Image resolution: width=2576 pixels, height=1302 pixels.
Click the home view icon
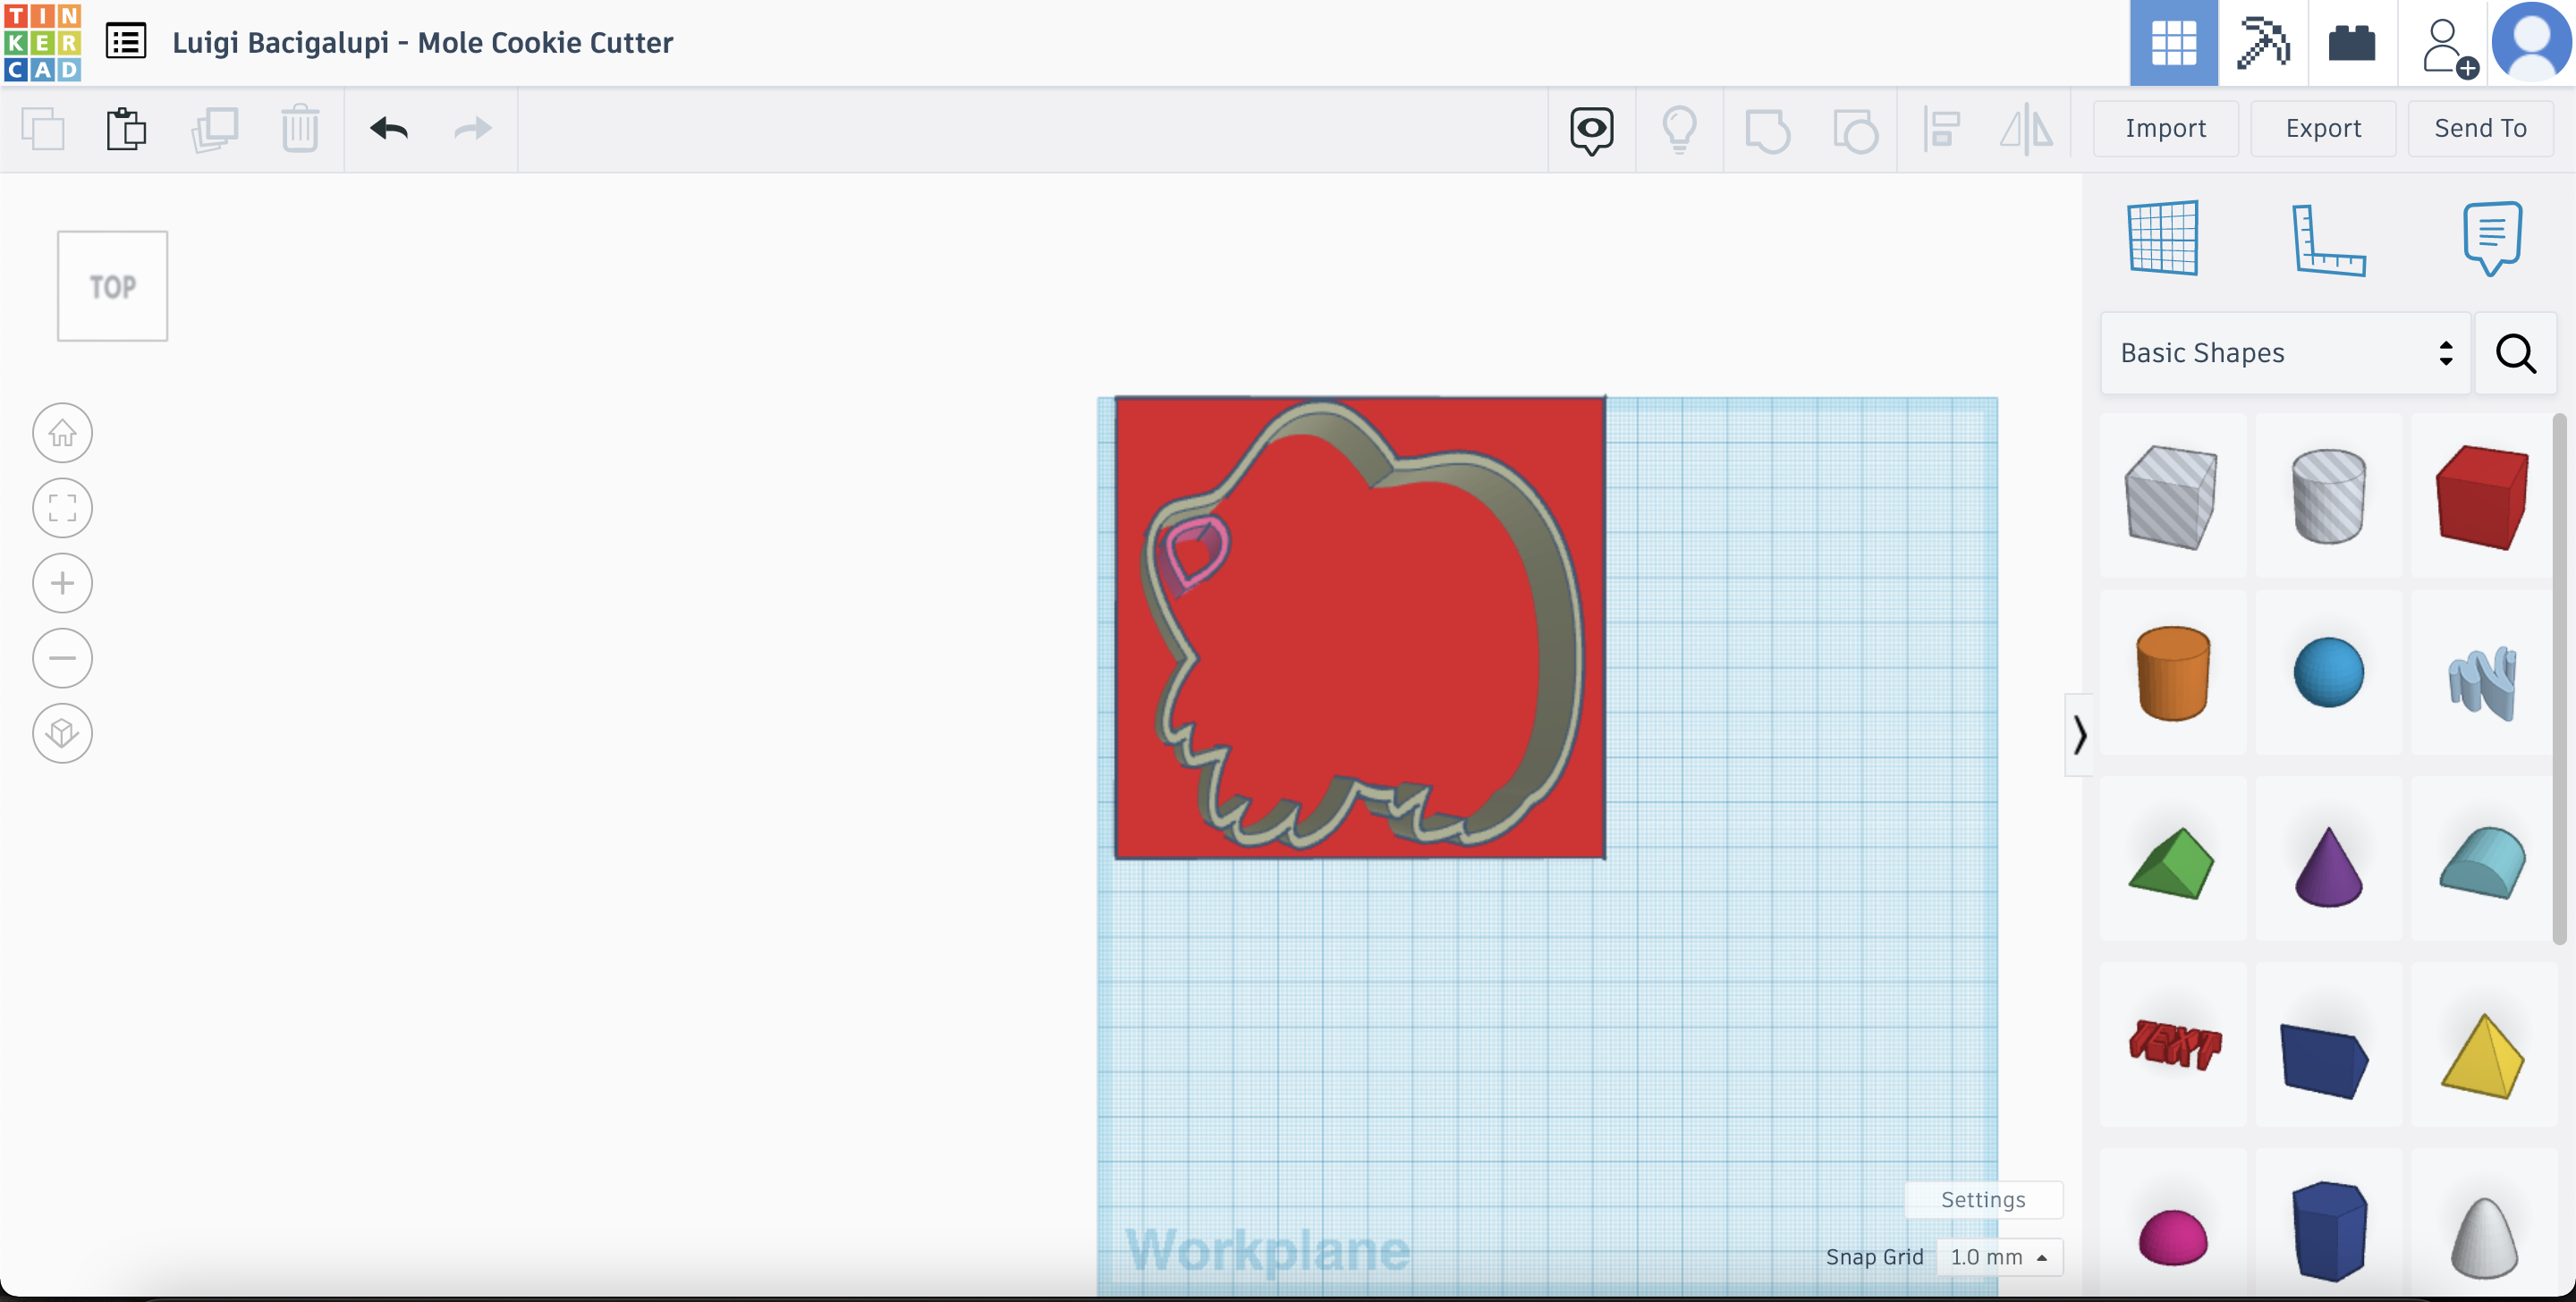(62, 433)
